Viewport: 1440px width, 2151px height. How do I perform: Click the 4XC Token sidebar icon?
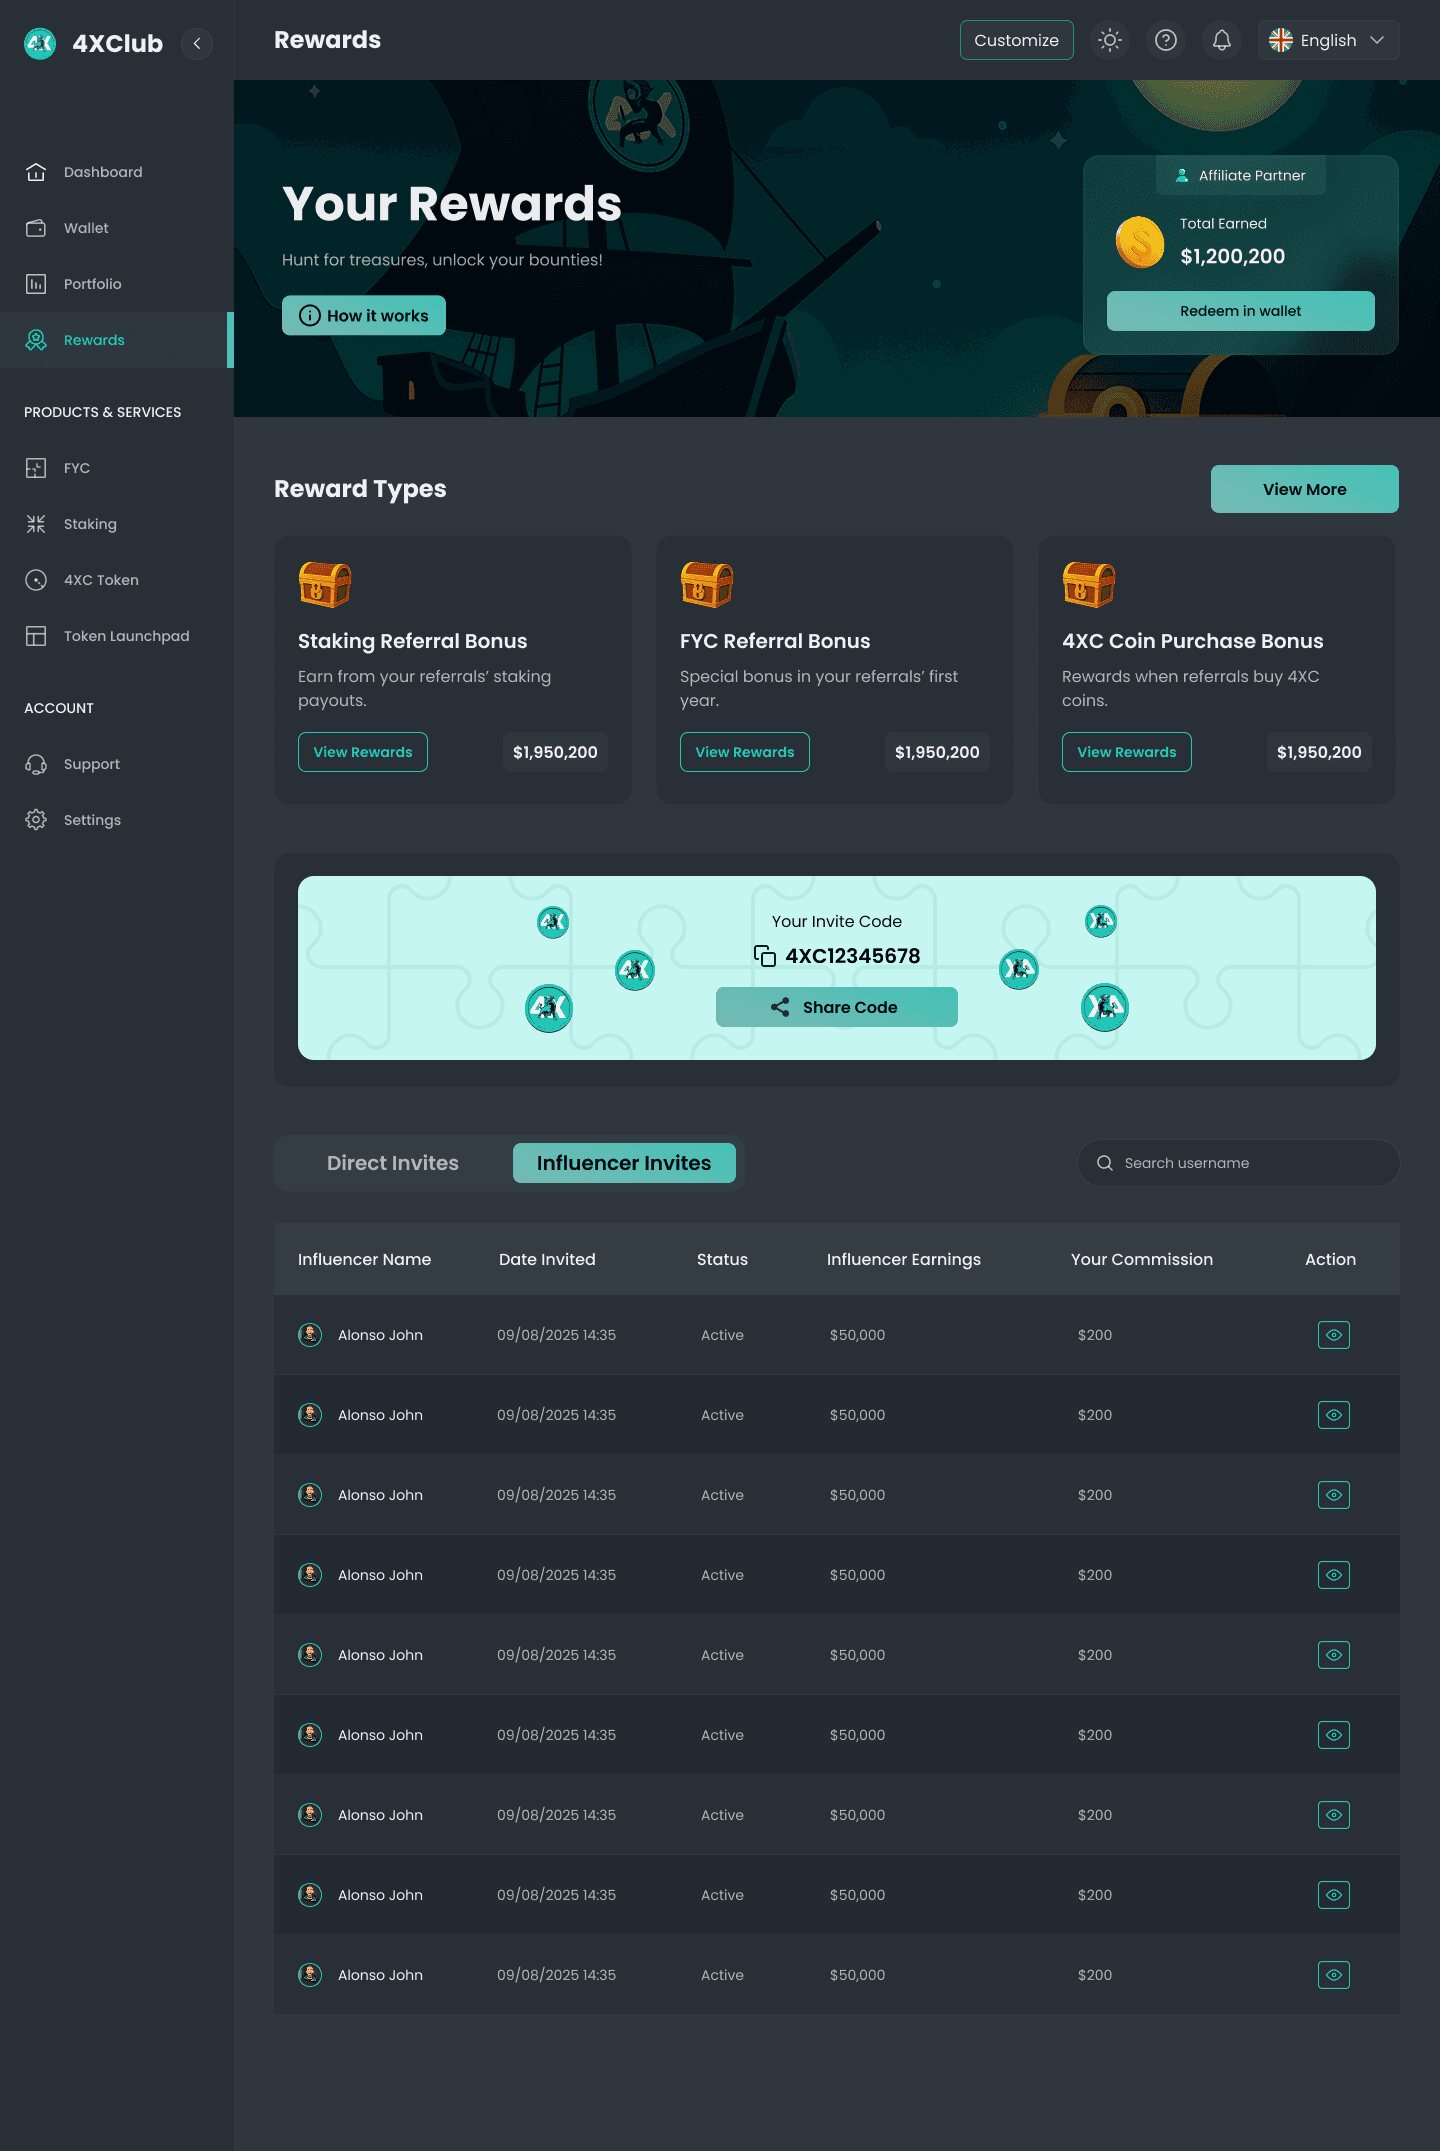[36, 580]
